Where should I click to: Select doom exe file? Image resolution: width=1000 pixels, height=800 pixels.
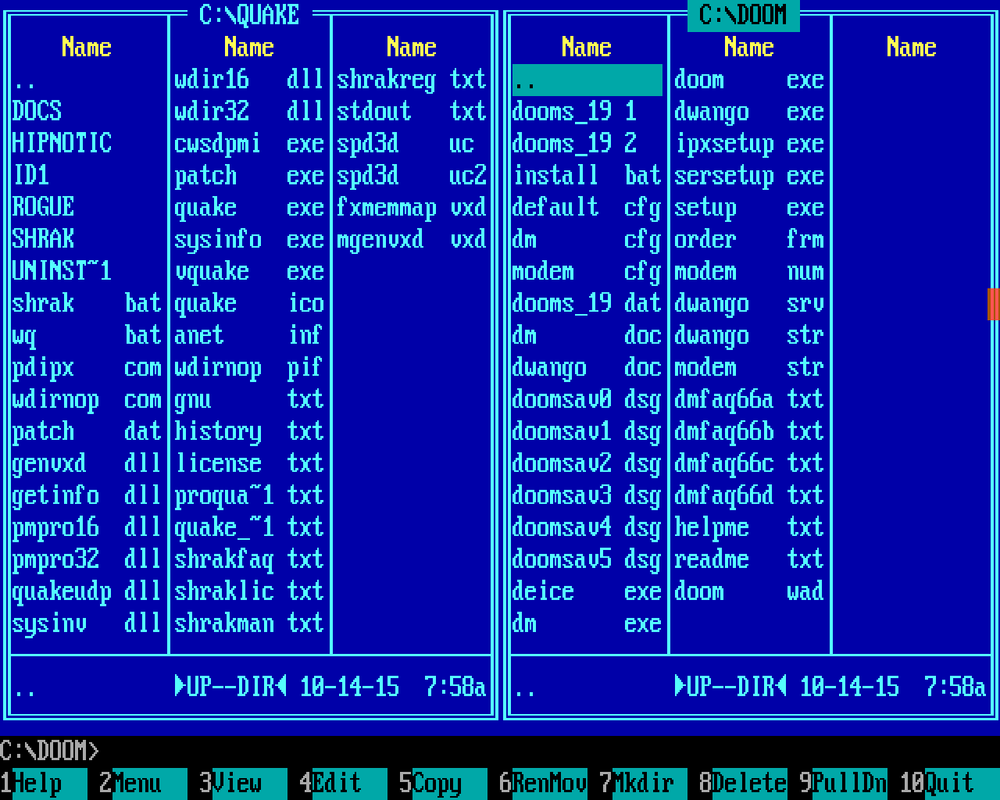coord(750,80)
